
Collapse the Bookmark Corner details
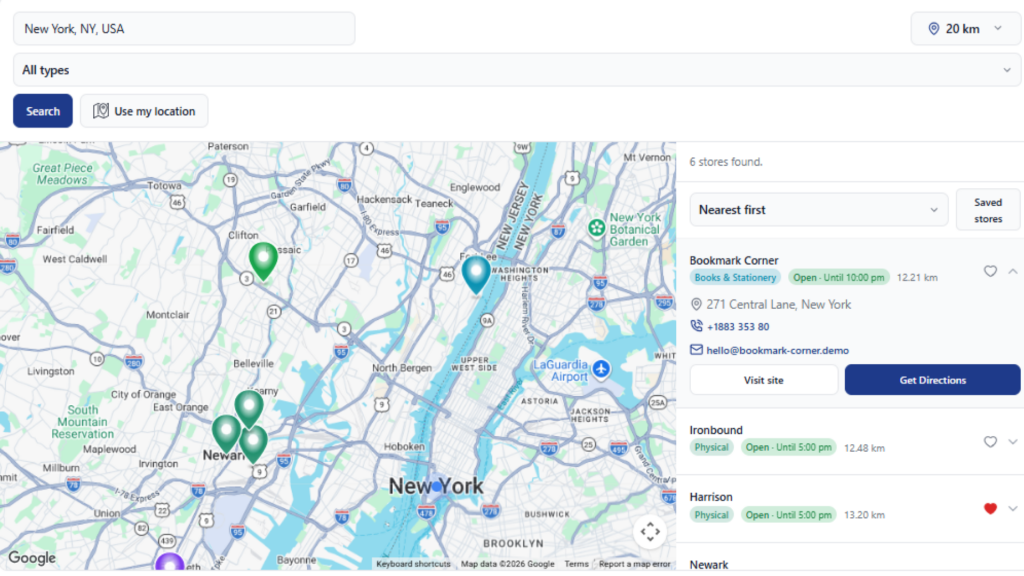point(1012,271)
